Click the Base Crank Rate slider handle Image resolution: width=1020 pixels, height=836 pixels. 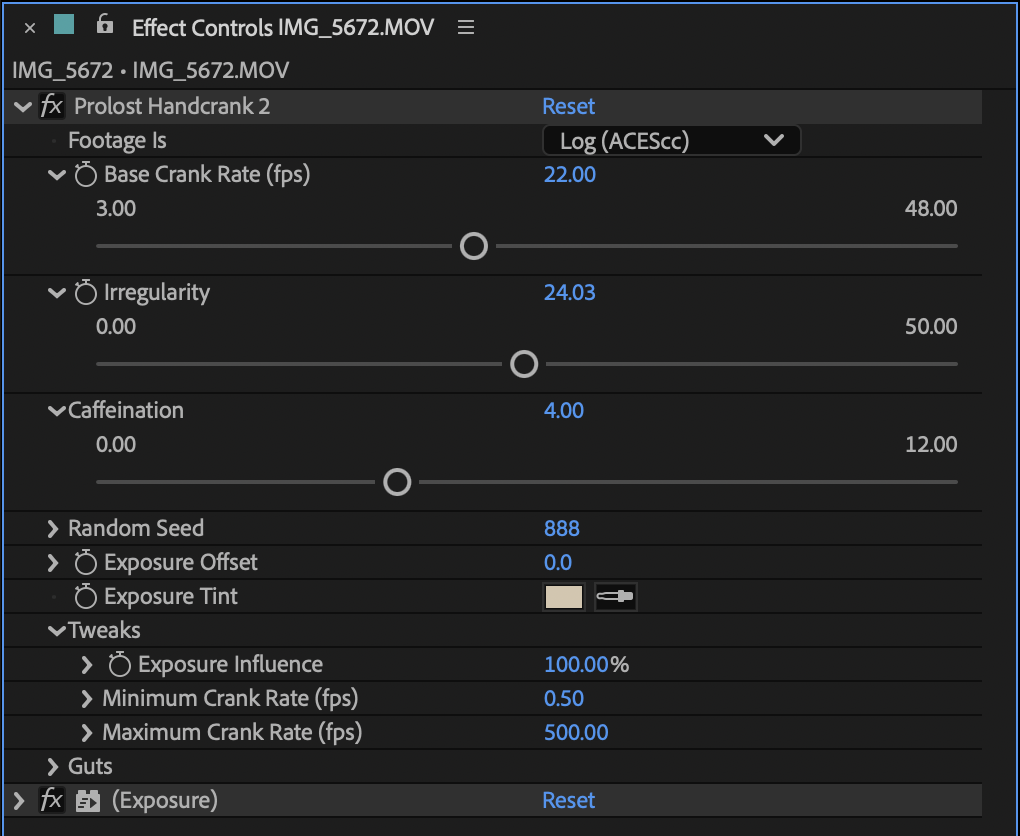pyautogui.click(x=474, y=247)
